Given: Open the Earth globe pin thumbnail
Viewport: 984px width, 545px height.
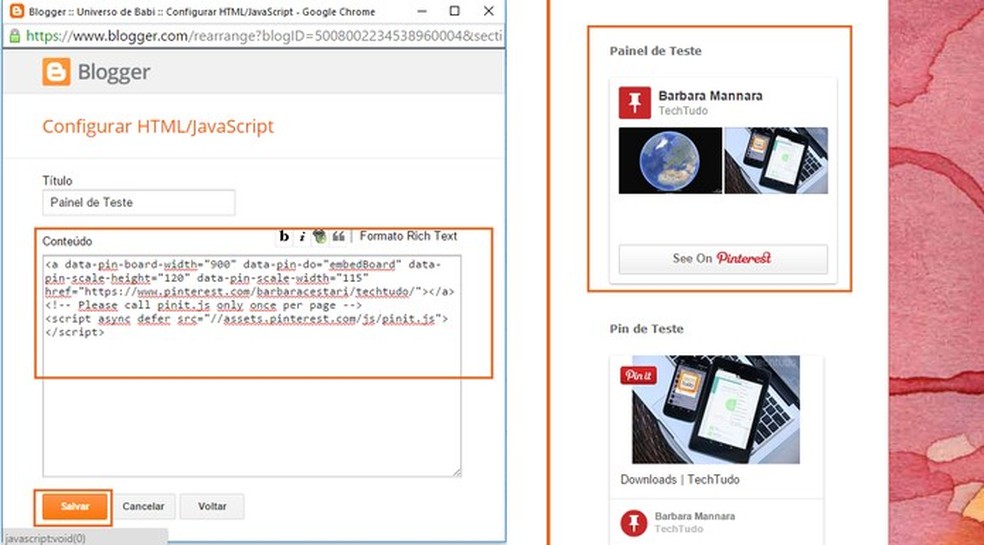Looking at the screenshot, I should 670,161.
